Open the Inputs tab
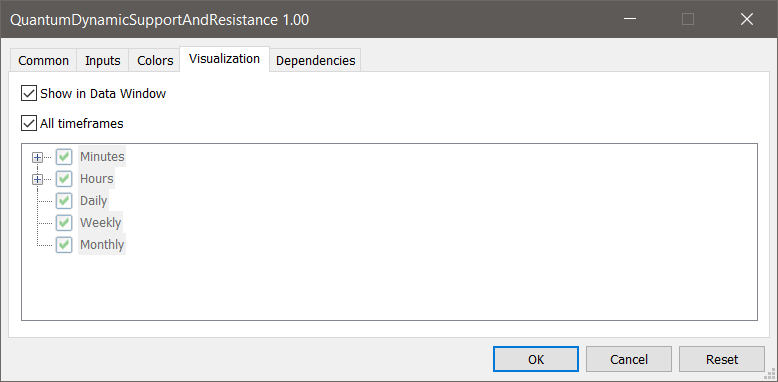This screenshot has width=778, height=382. click(103, 61)
